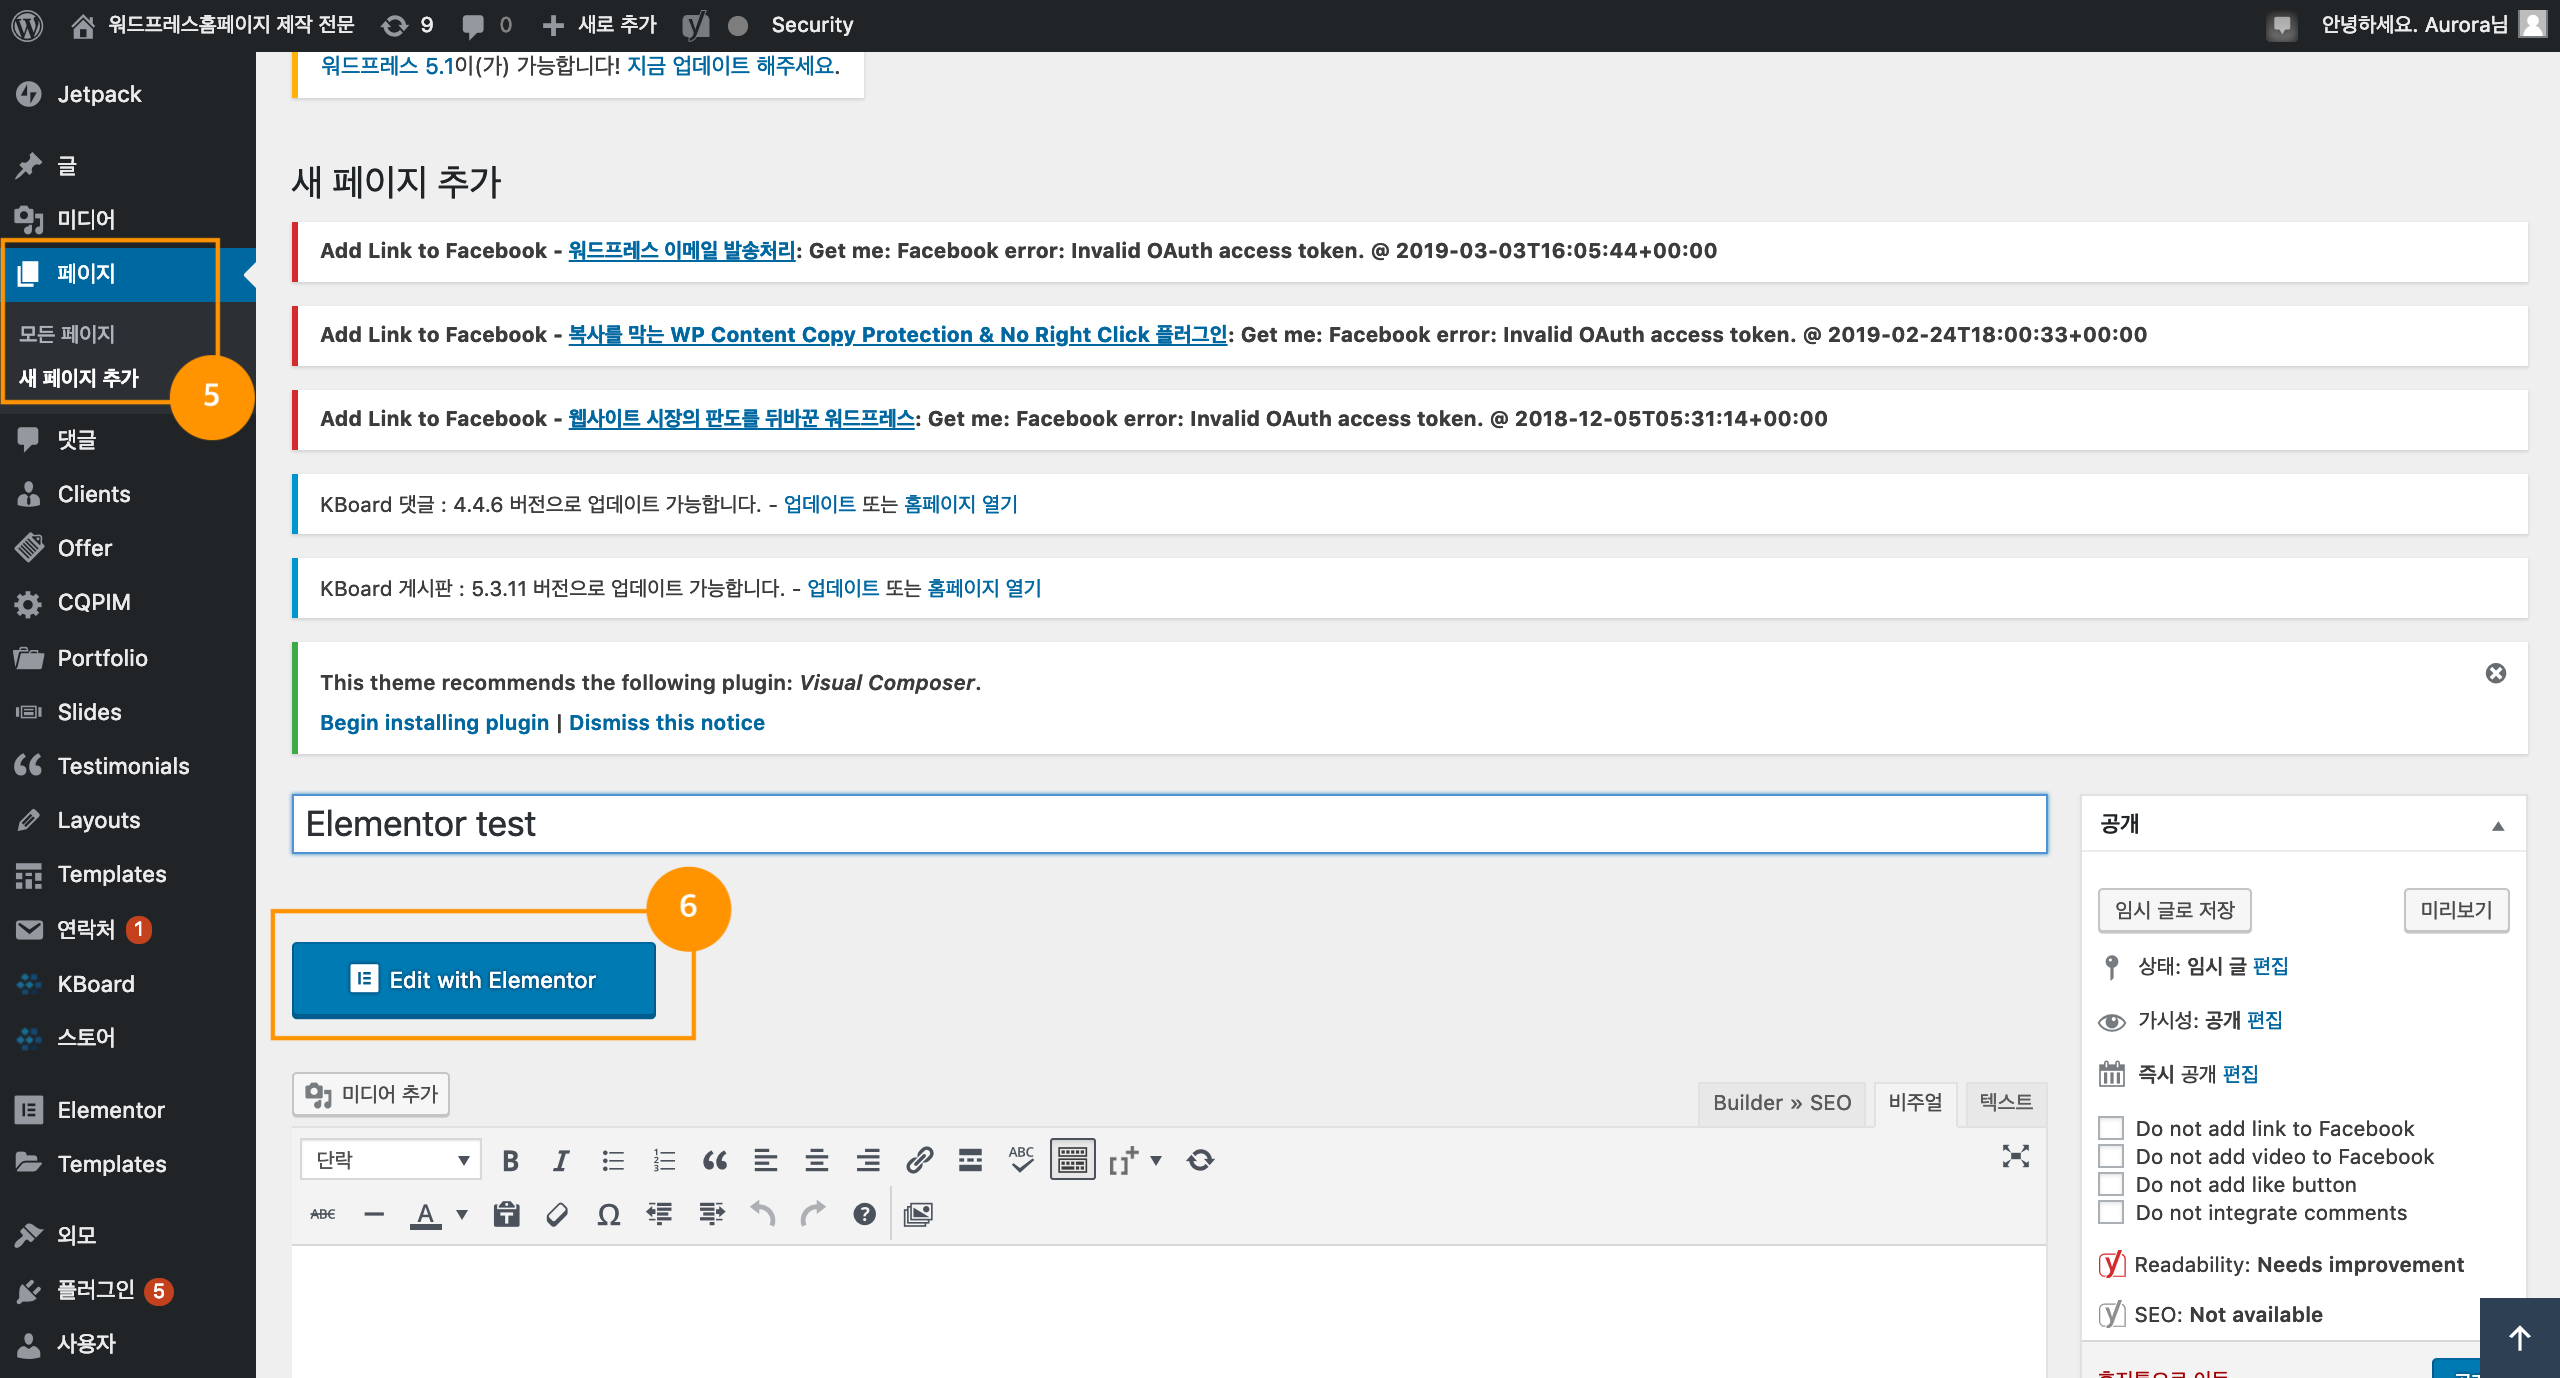Screen dimensions: 2560x1378
Task: Click the bulleted list icon
Action: [612, 1160]
